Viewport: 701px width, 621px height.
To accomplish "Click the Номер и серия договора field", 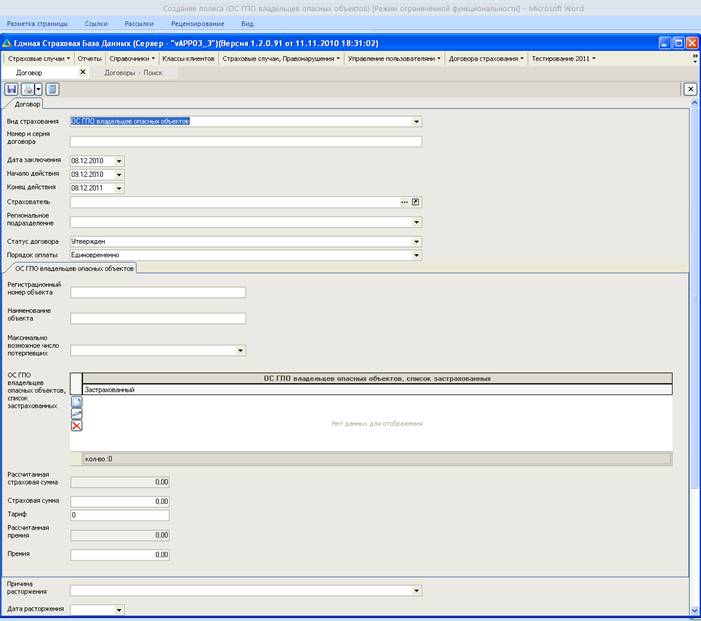I will point(245,142).
